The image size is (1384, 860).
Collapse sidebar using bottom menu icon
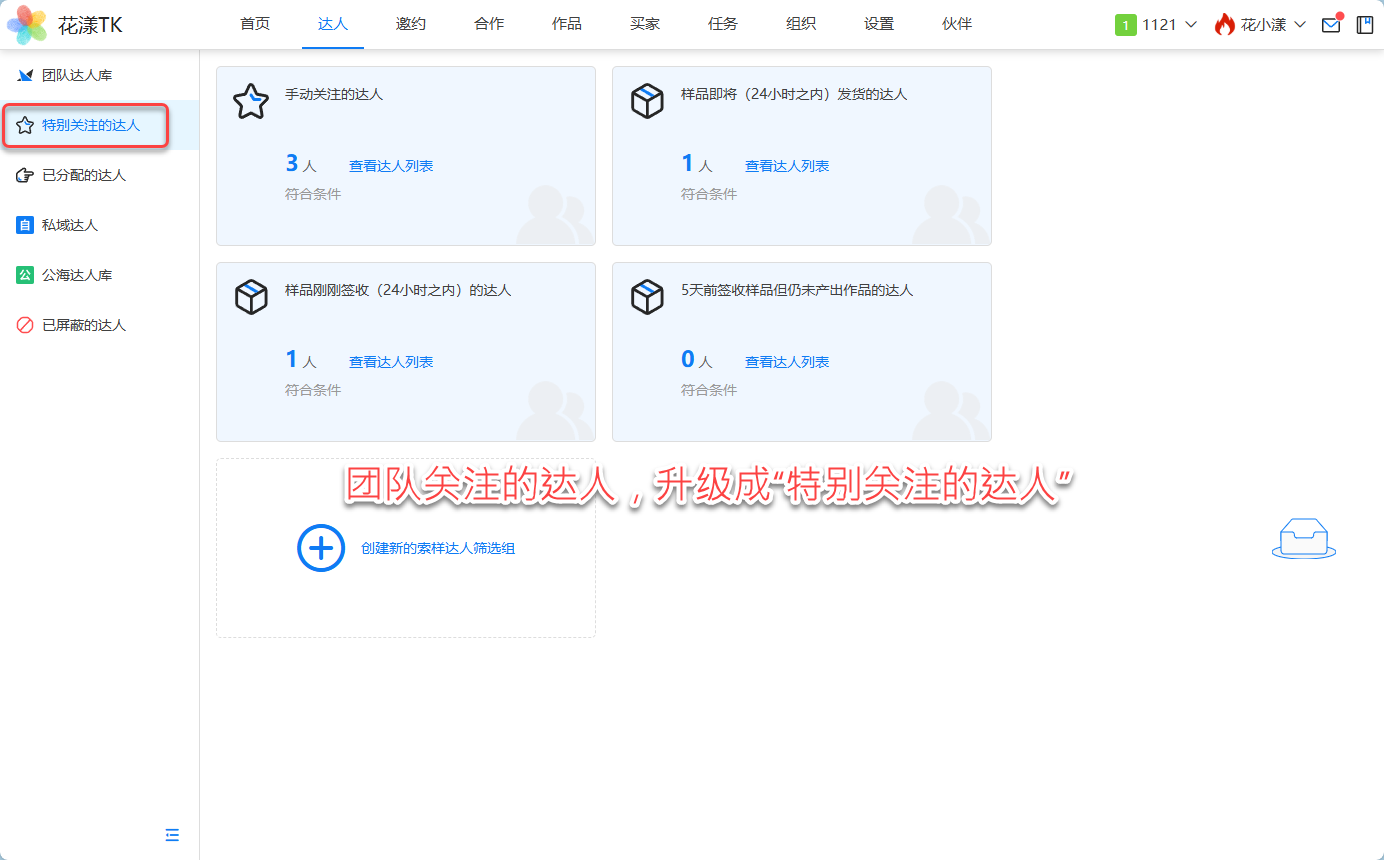[172, 835]
